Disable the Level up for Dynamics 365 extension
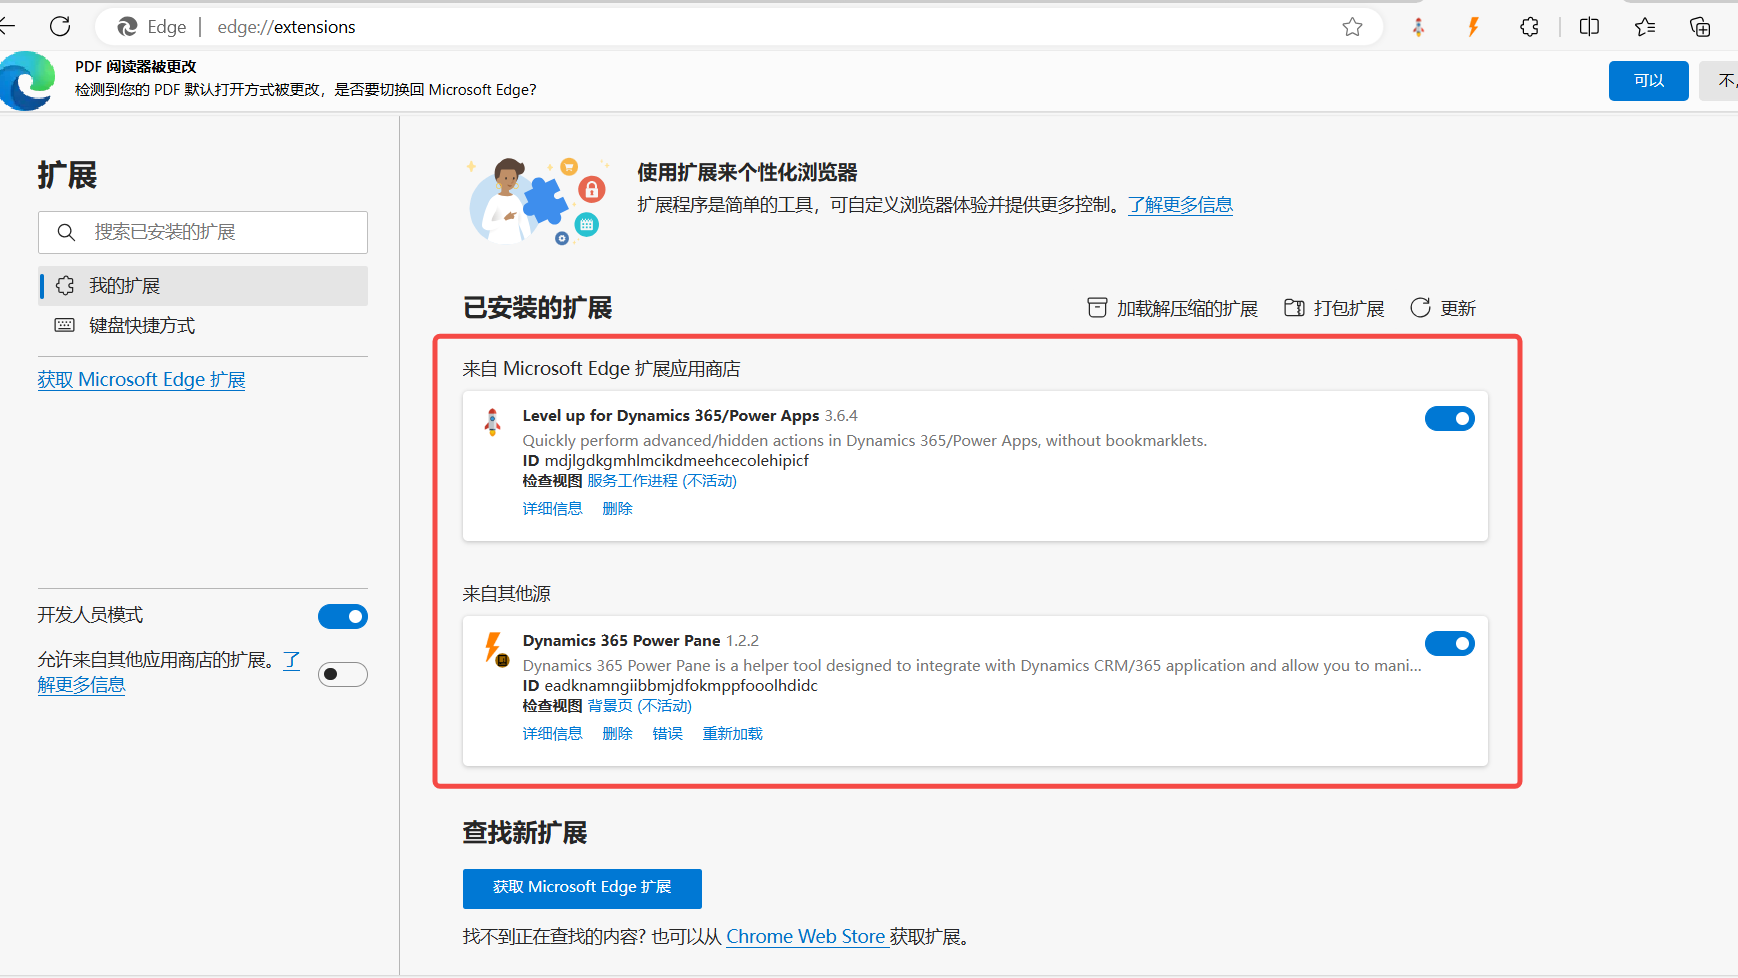 pos(1450,419)
